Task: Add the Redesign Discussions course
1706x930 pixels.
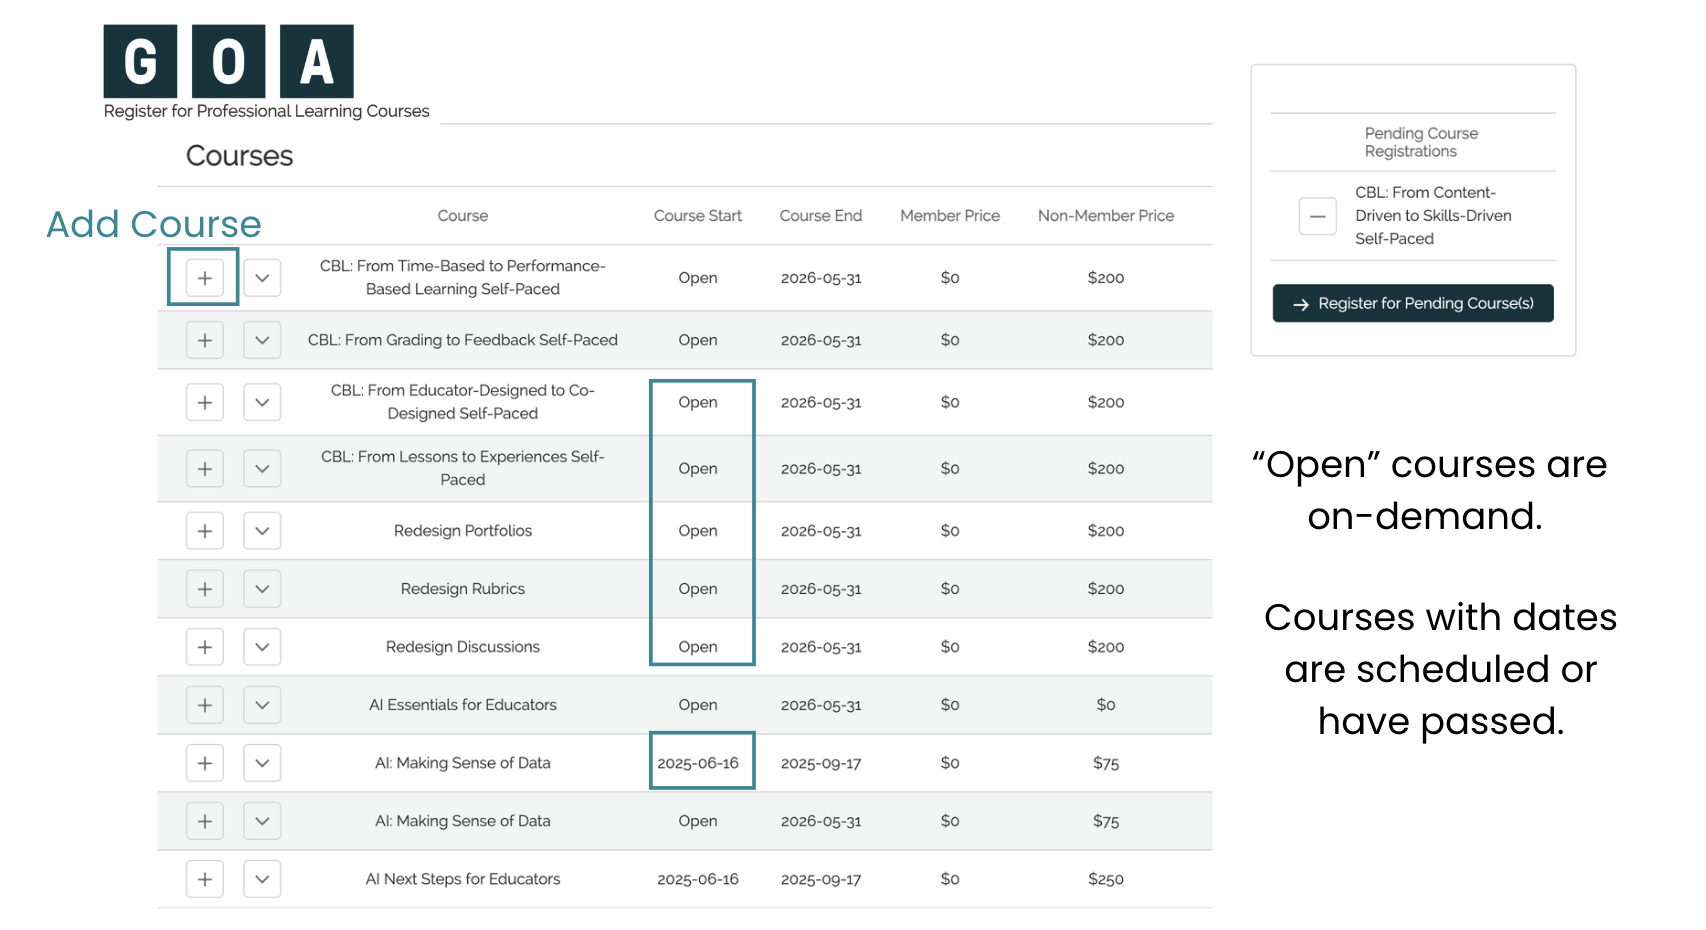Action: coord(204,647)
